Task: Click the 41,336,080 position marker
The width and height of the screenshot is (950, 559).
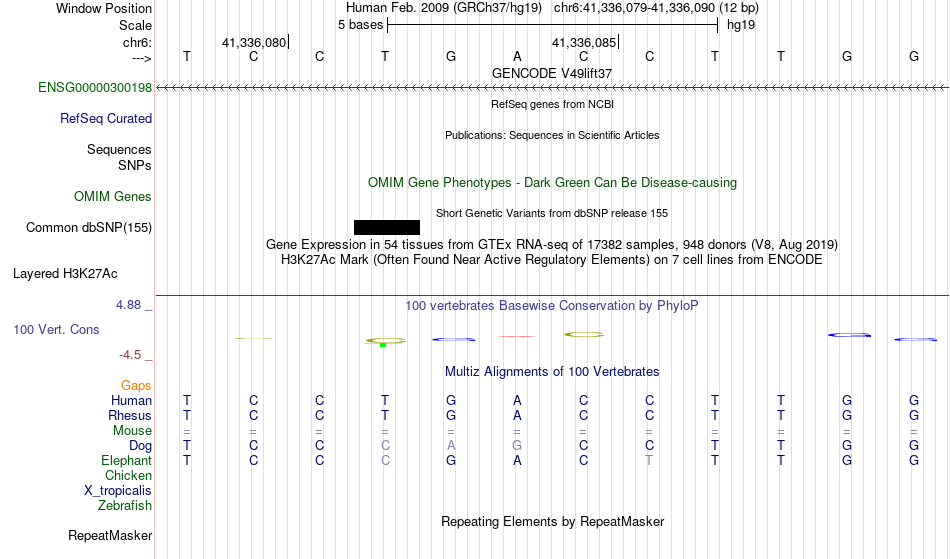Action: tap(255, 42)
